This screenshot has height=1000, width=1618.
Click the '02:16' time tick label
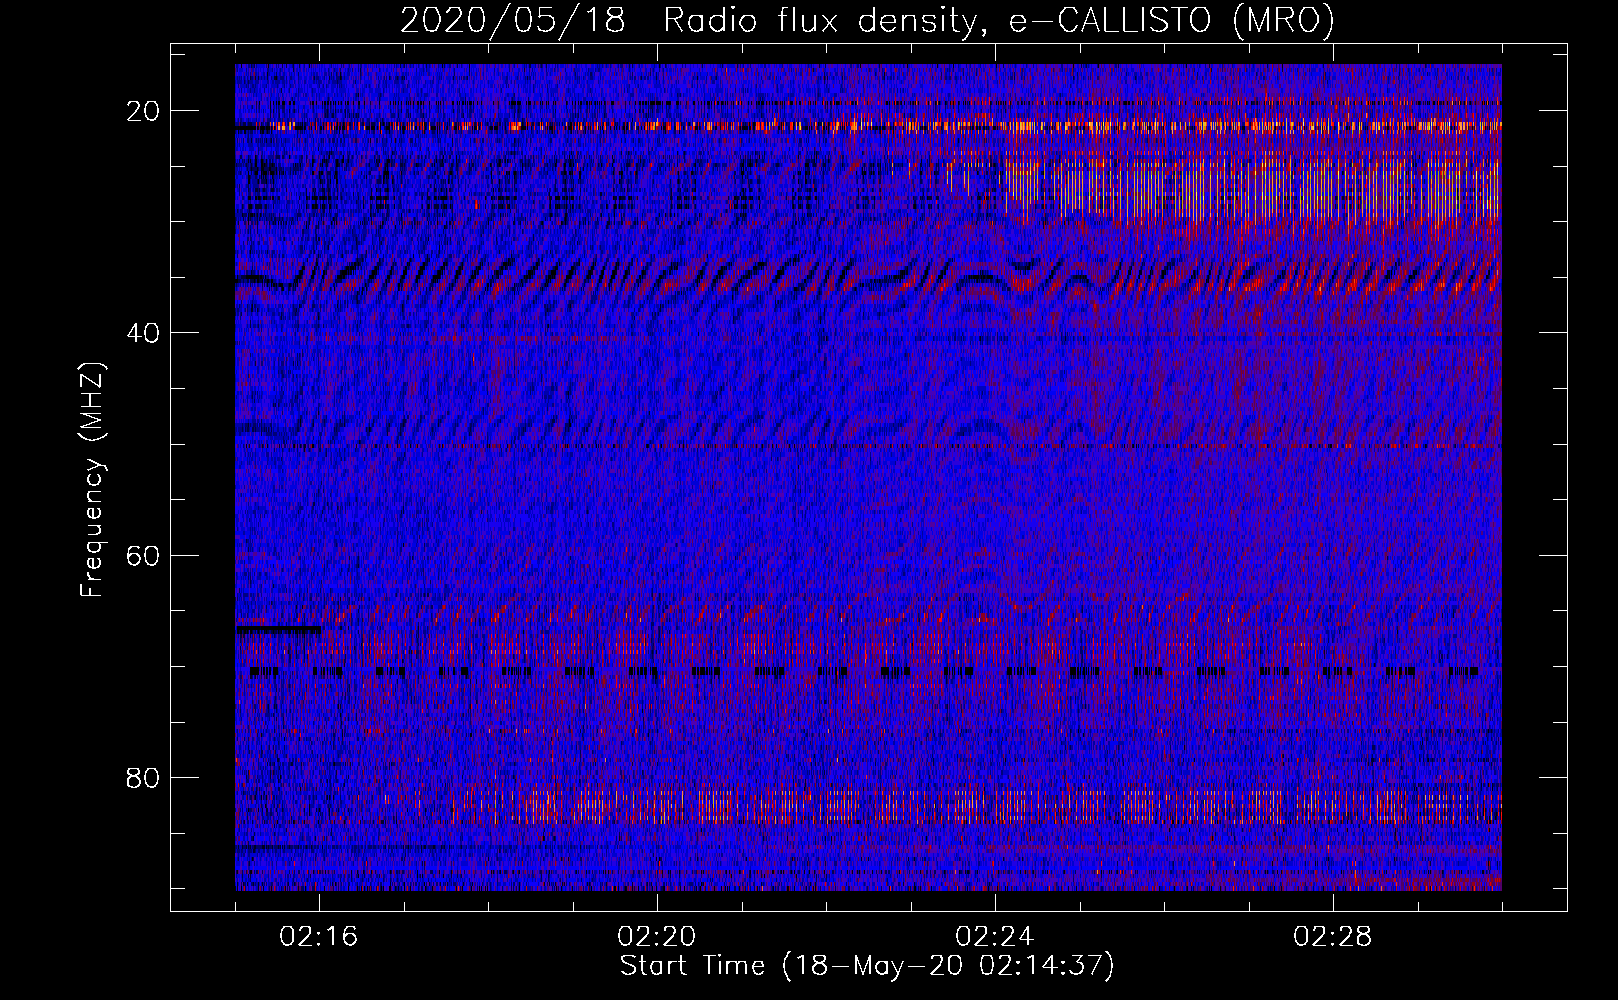pyautogui.click(x=319, y=937)
